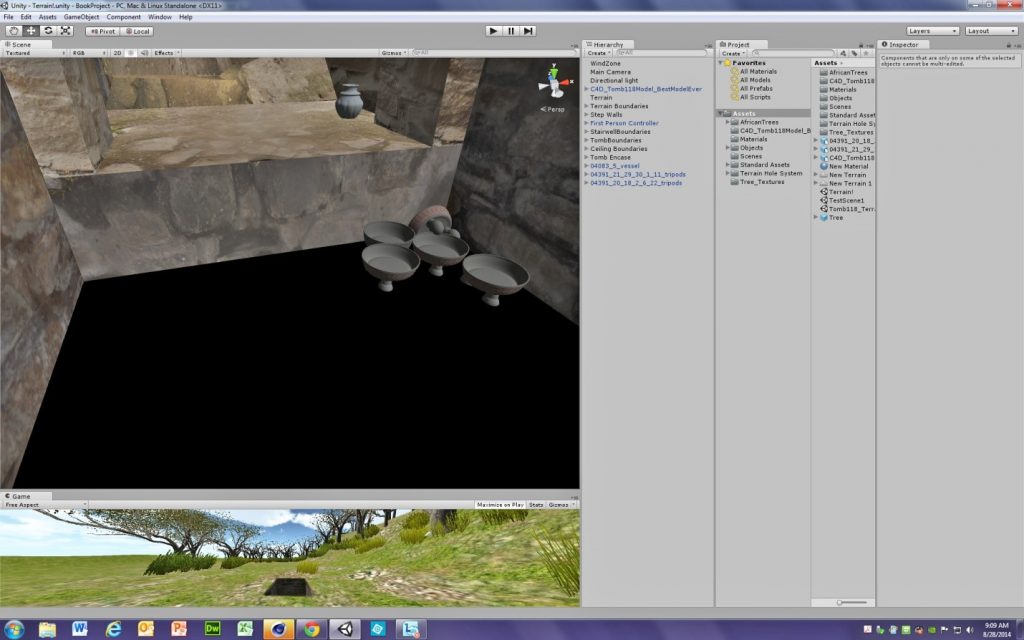Viewport: 1024px width, 640px height.
Task: Click the Project search field
Action: [793, 53]
